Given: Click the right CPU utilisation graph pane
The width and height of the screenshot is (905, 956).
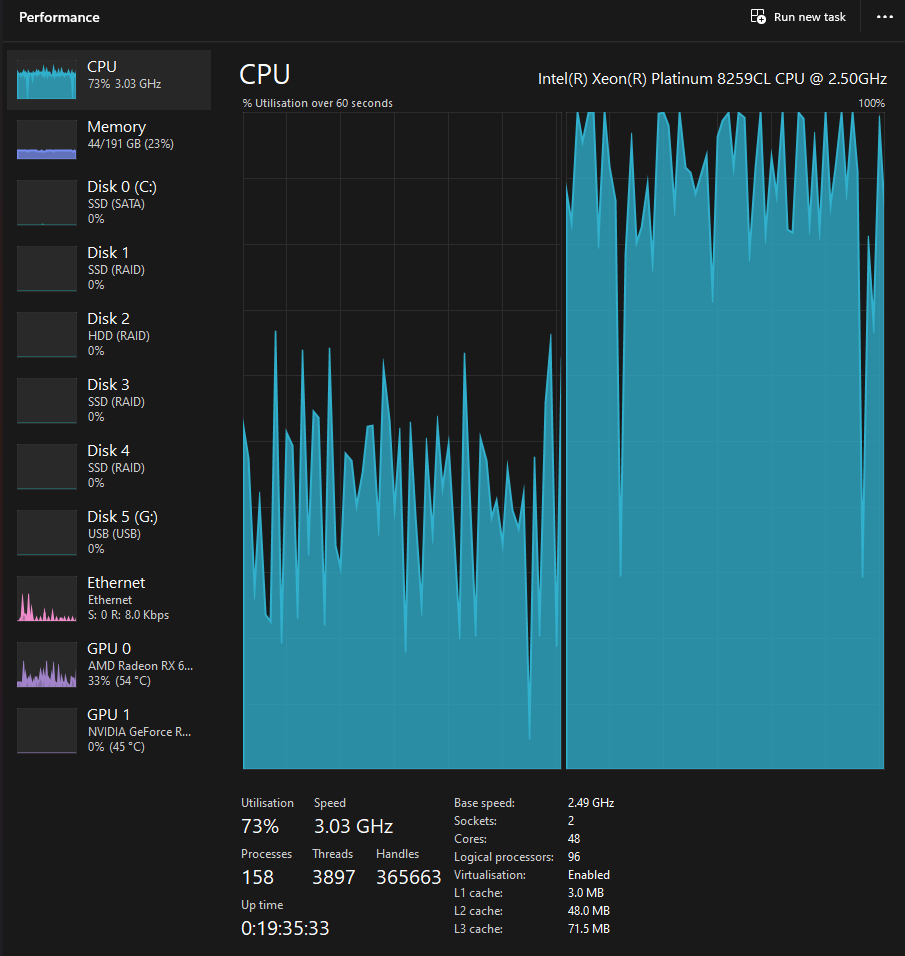Looking at the screenshot, I should tap(724, 440).
